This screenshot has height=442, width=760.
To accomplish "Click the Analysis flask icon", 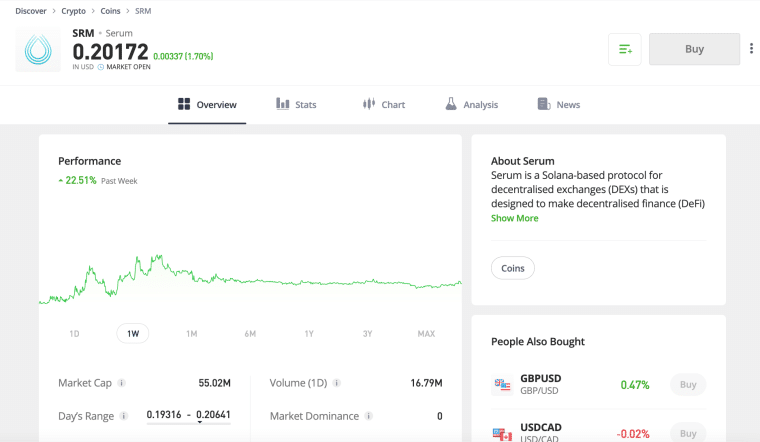I will (x=451, y=103).
